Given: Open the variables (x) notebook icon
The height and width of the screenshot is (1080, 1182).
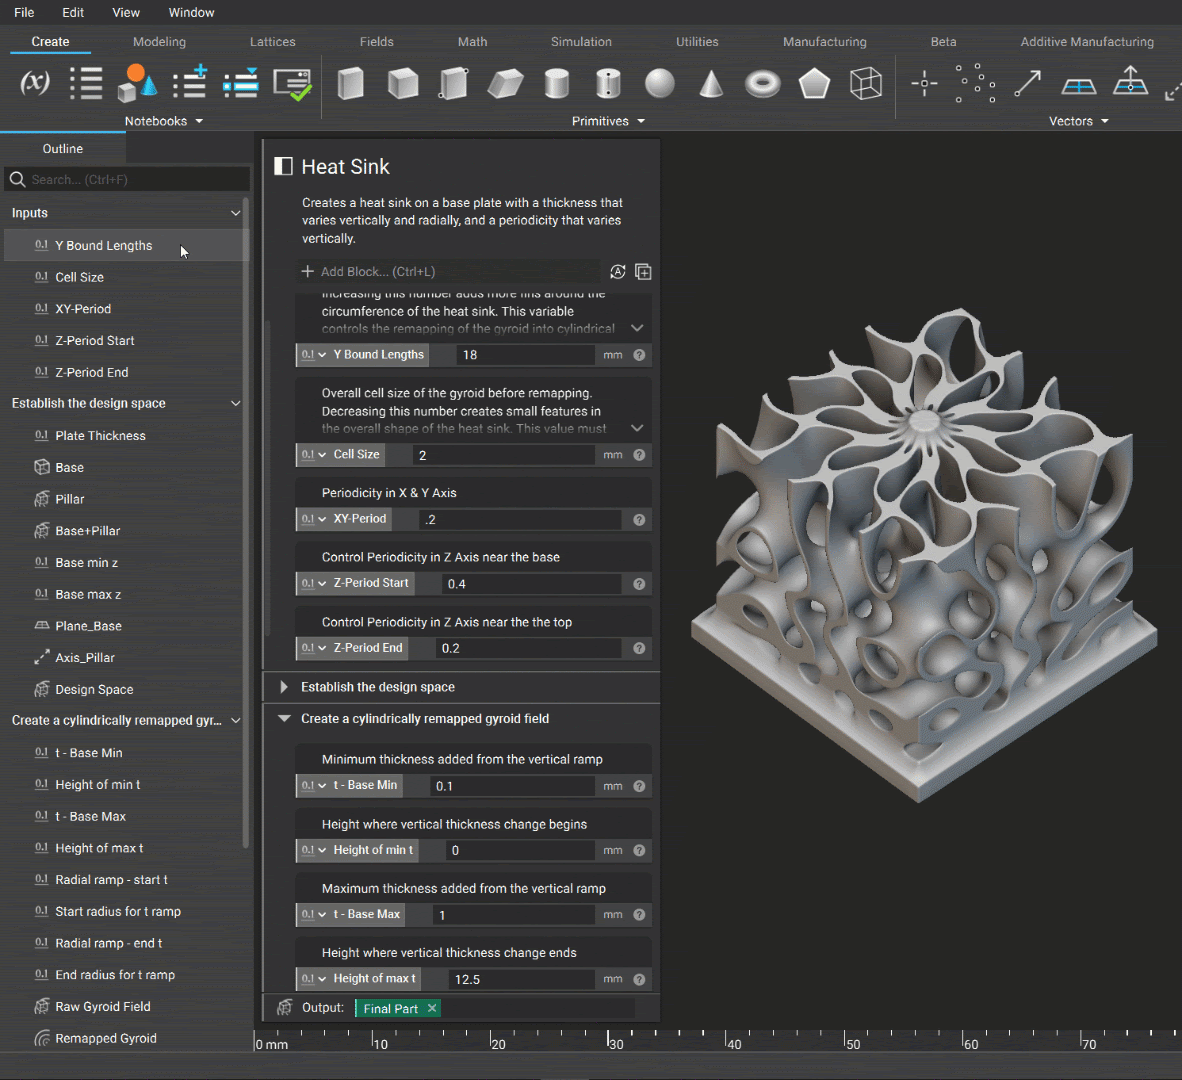Looking at the screenshot, I should click(35, 82).
